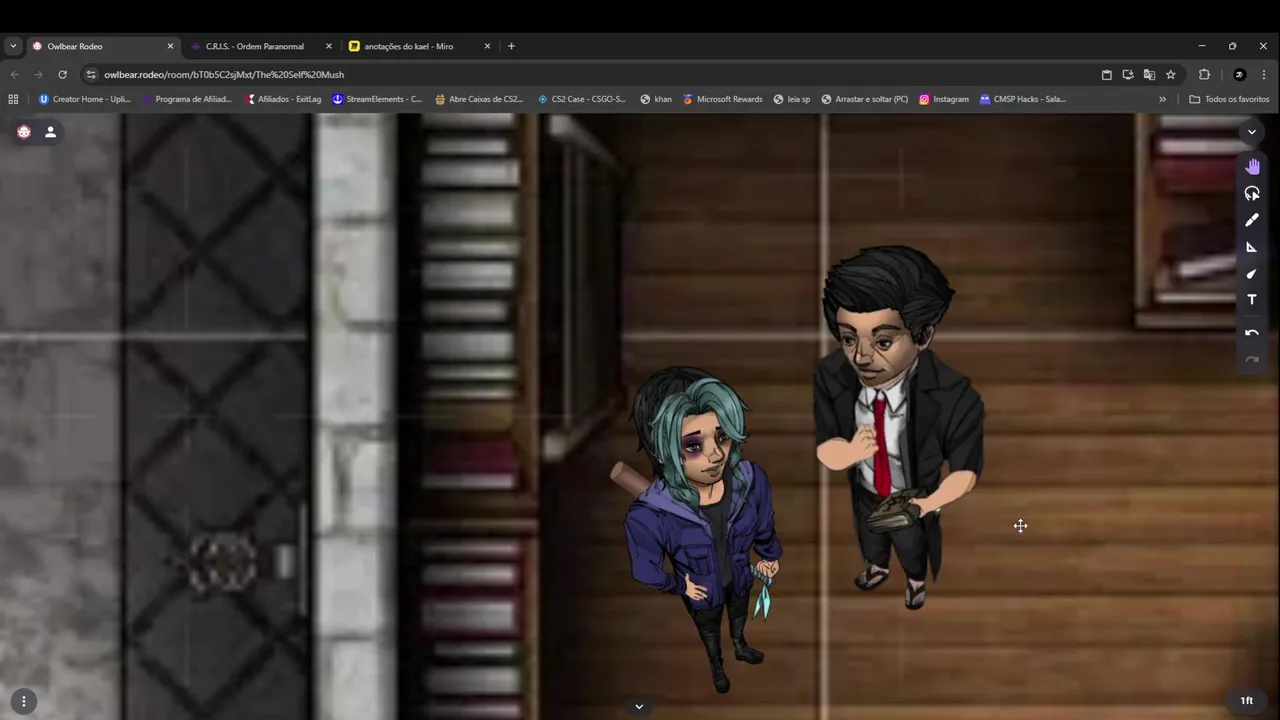Click the 1ft grid scale label
Screen dimensions: 1280x720
(1246, 701)
